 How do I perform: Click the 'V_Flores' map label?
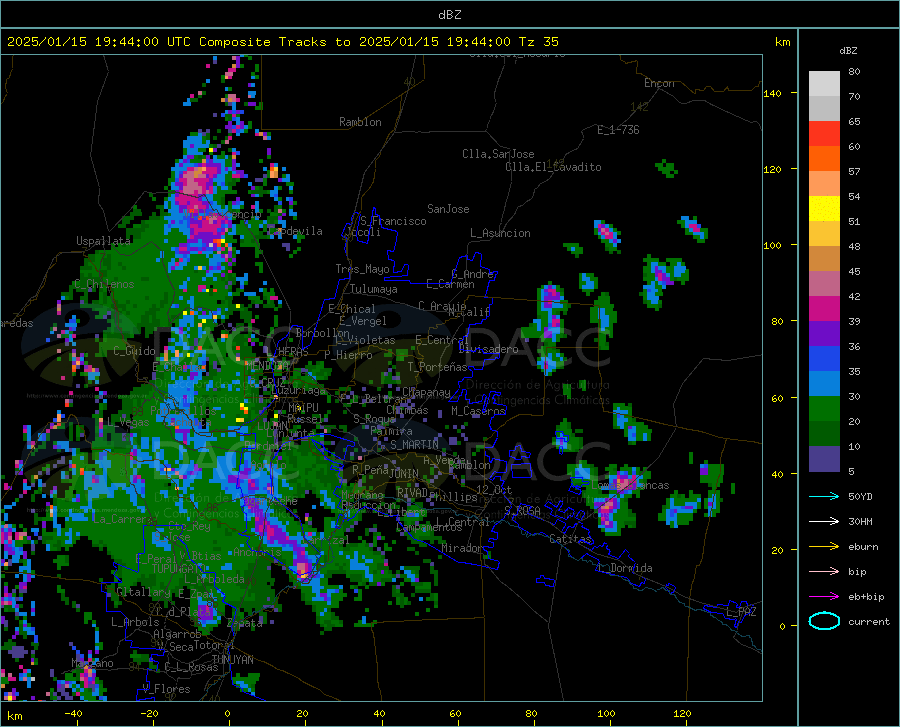(x=166, y=689)
